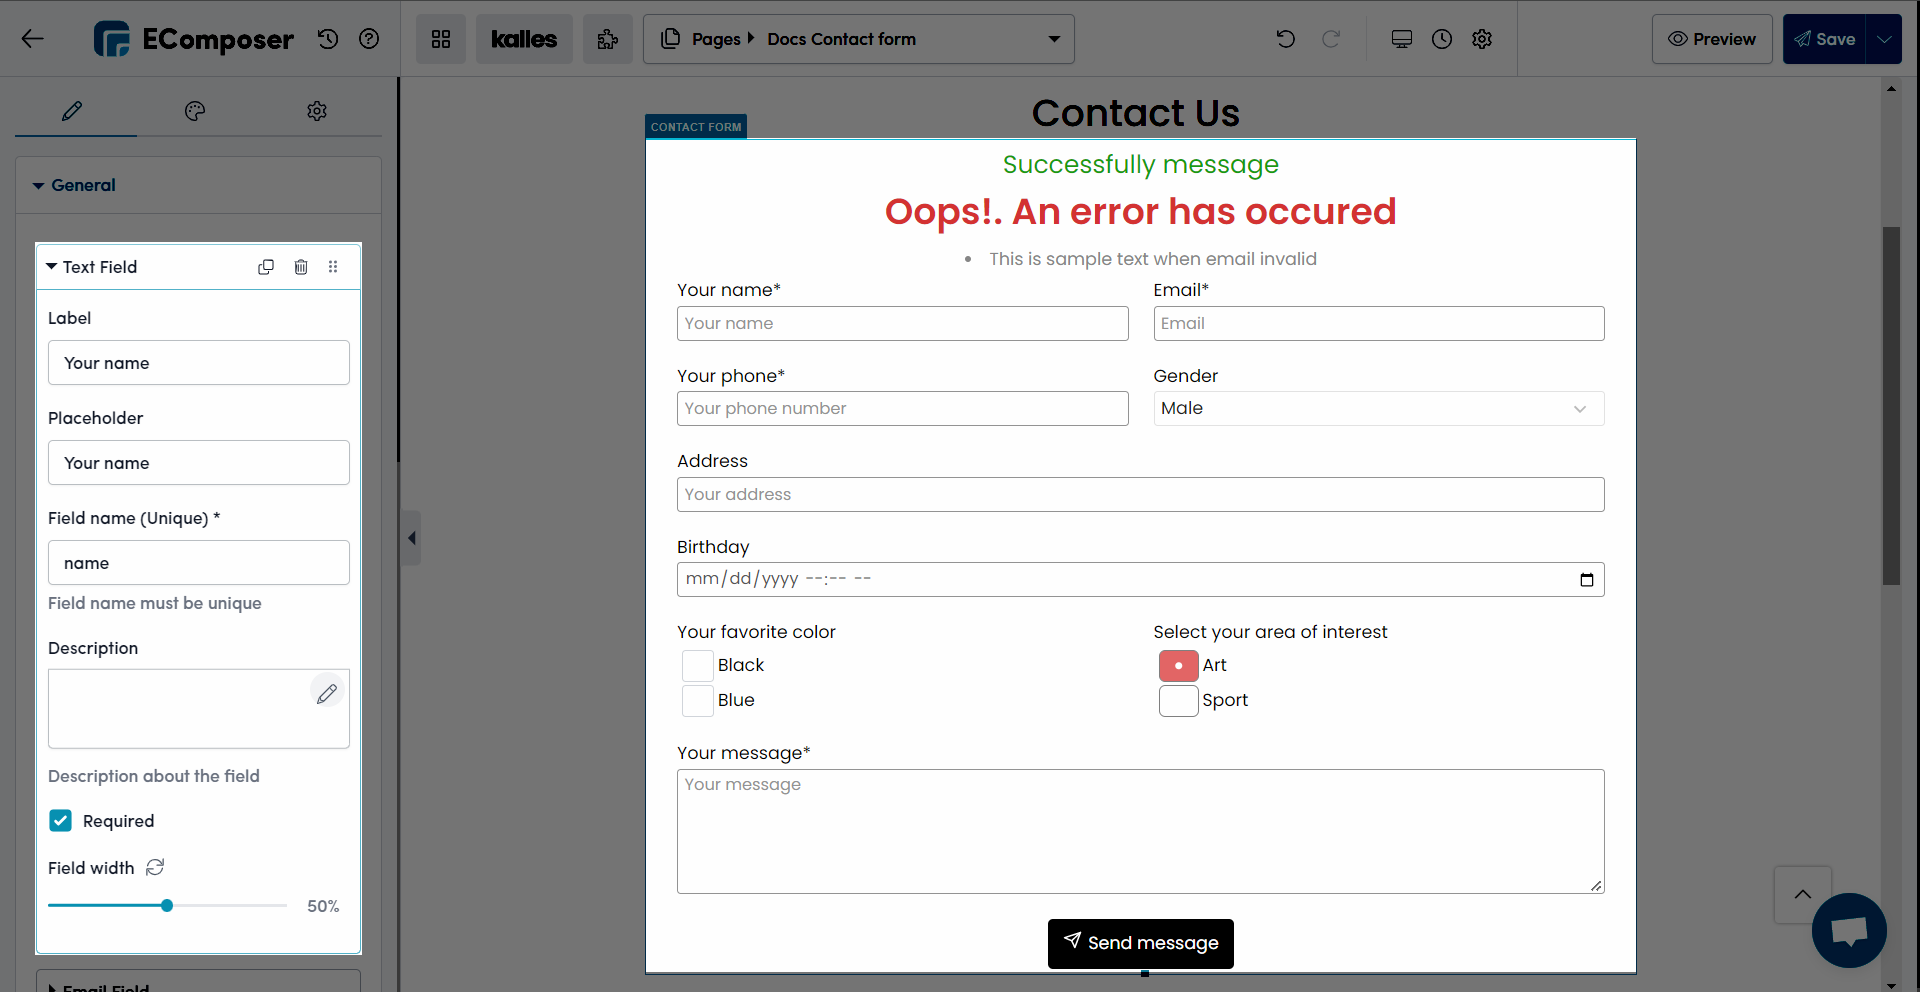
Task: Open the extensions puzzle icon
Action: (608, 39)
